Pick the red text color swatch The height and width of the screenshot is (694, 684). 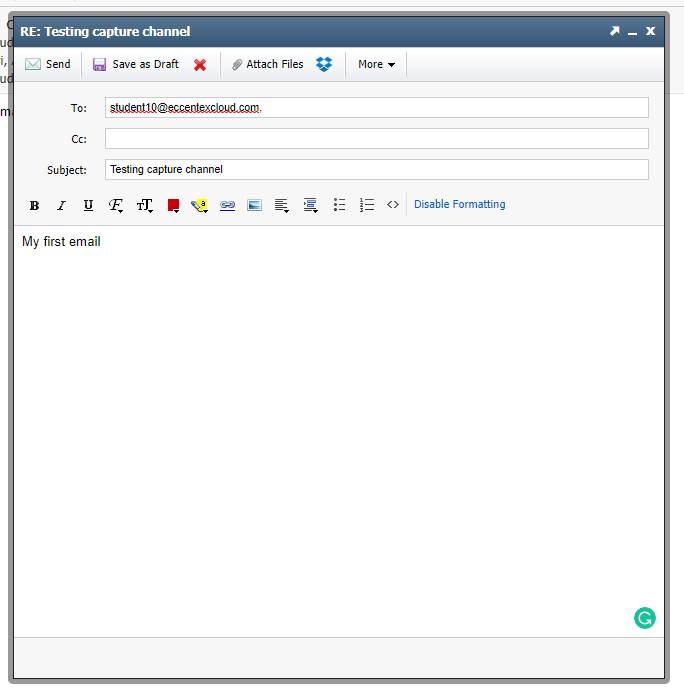[x=173, y=205]
